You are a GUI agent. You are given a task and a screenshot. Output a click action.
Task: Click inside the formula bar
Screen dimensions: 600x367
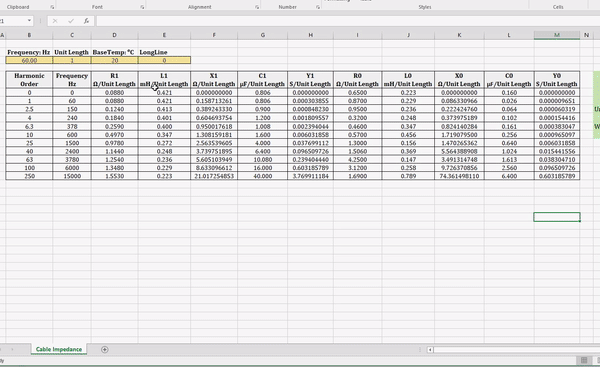(x=347, y=21)
